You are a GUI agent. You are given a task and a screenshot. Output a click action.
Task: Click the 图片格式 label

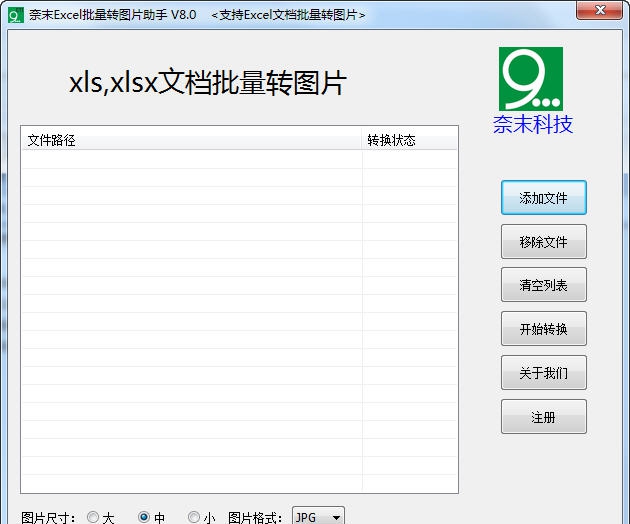tap(254, 518)
